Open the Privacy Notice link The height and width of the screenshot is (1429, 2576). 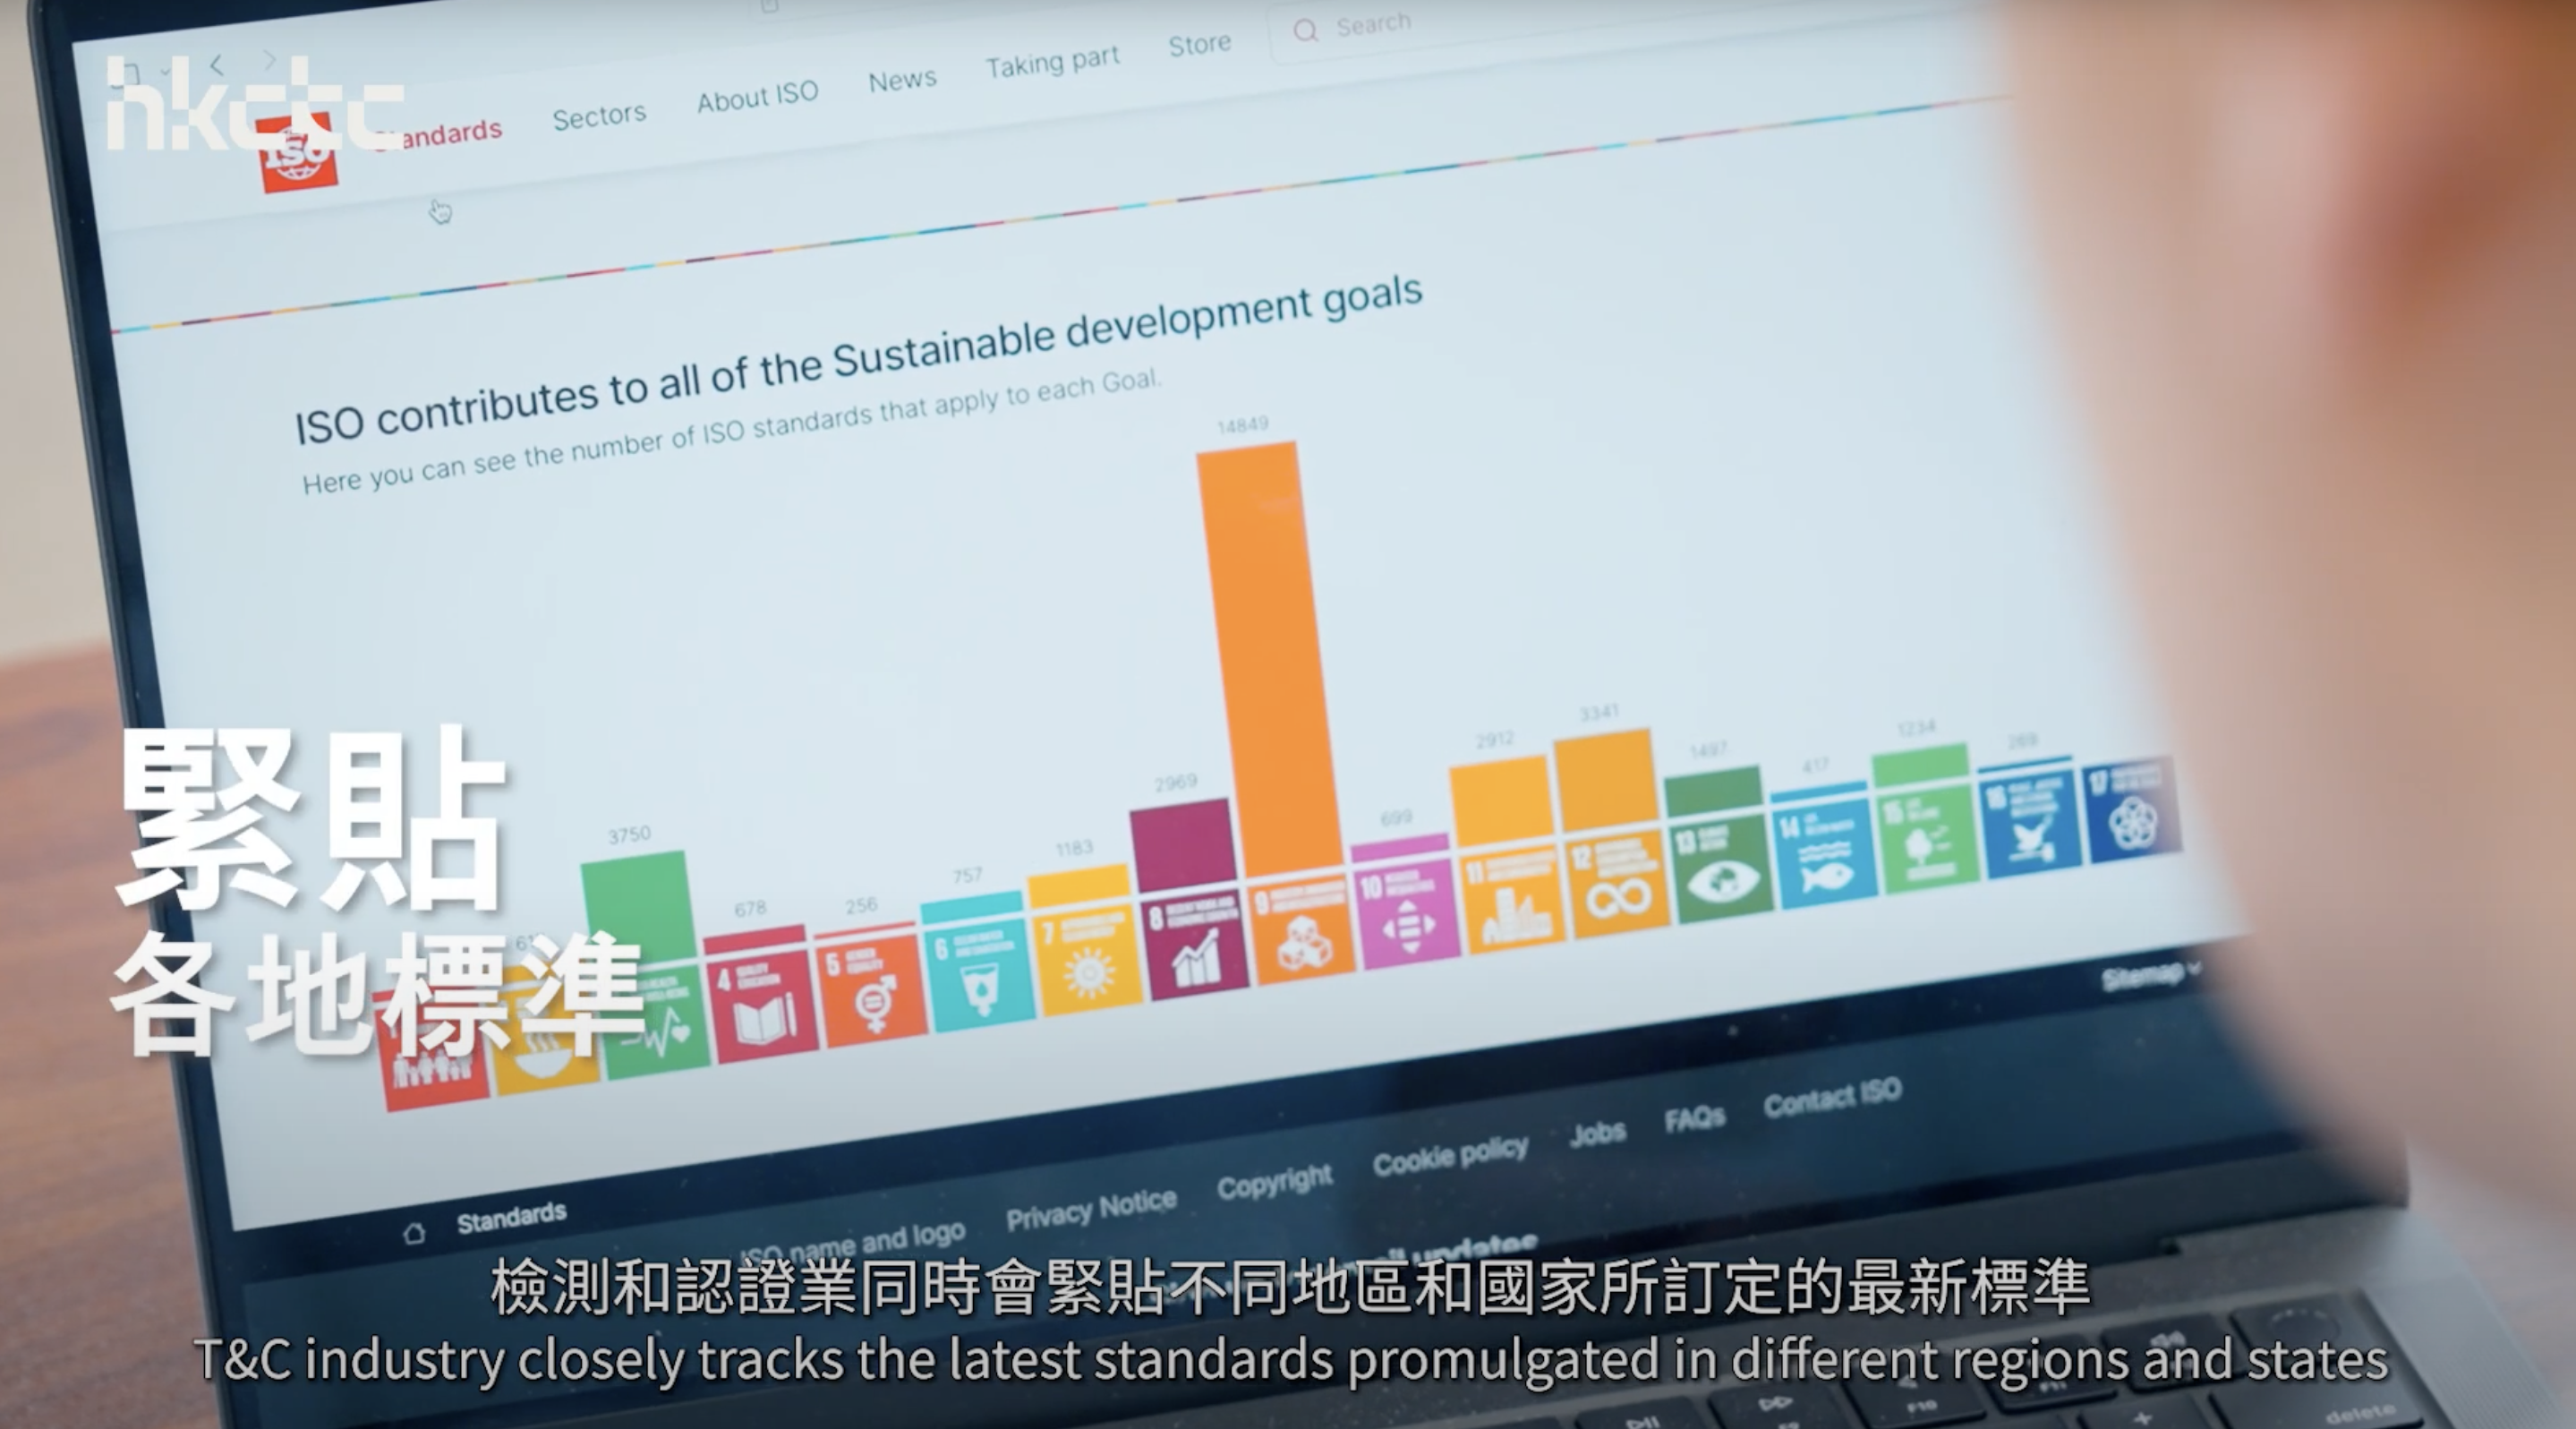tap(1091, 1209)
